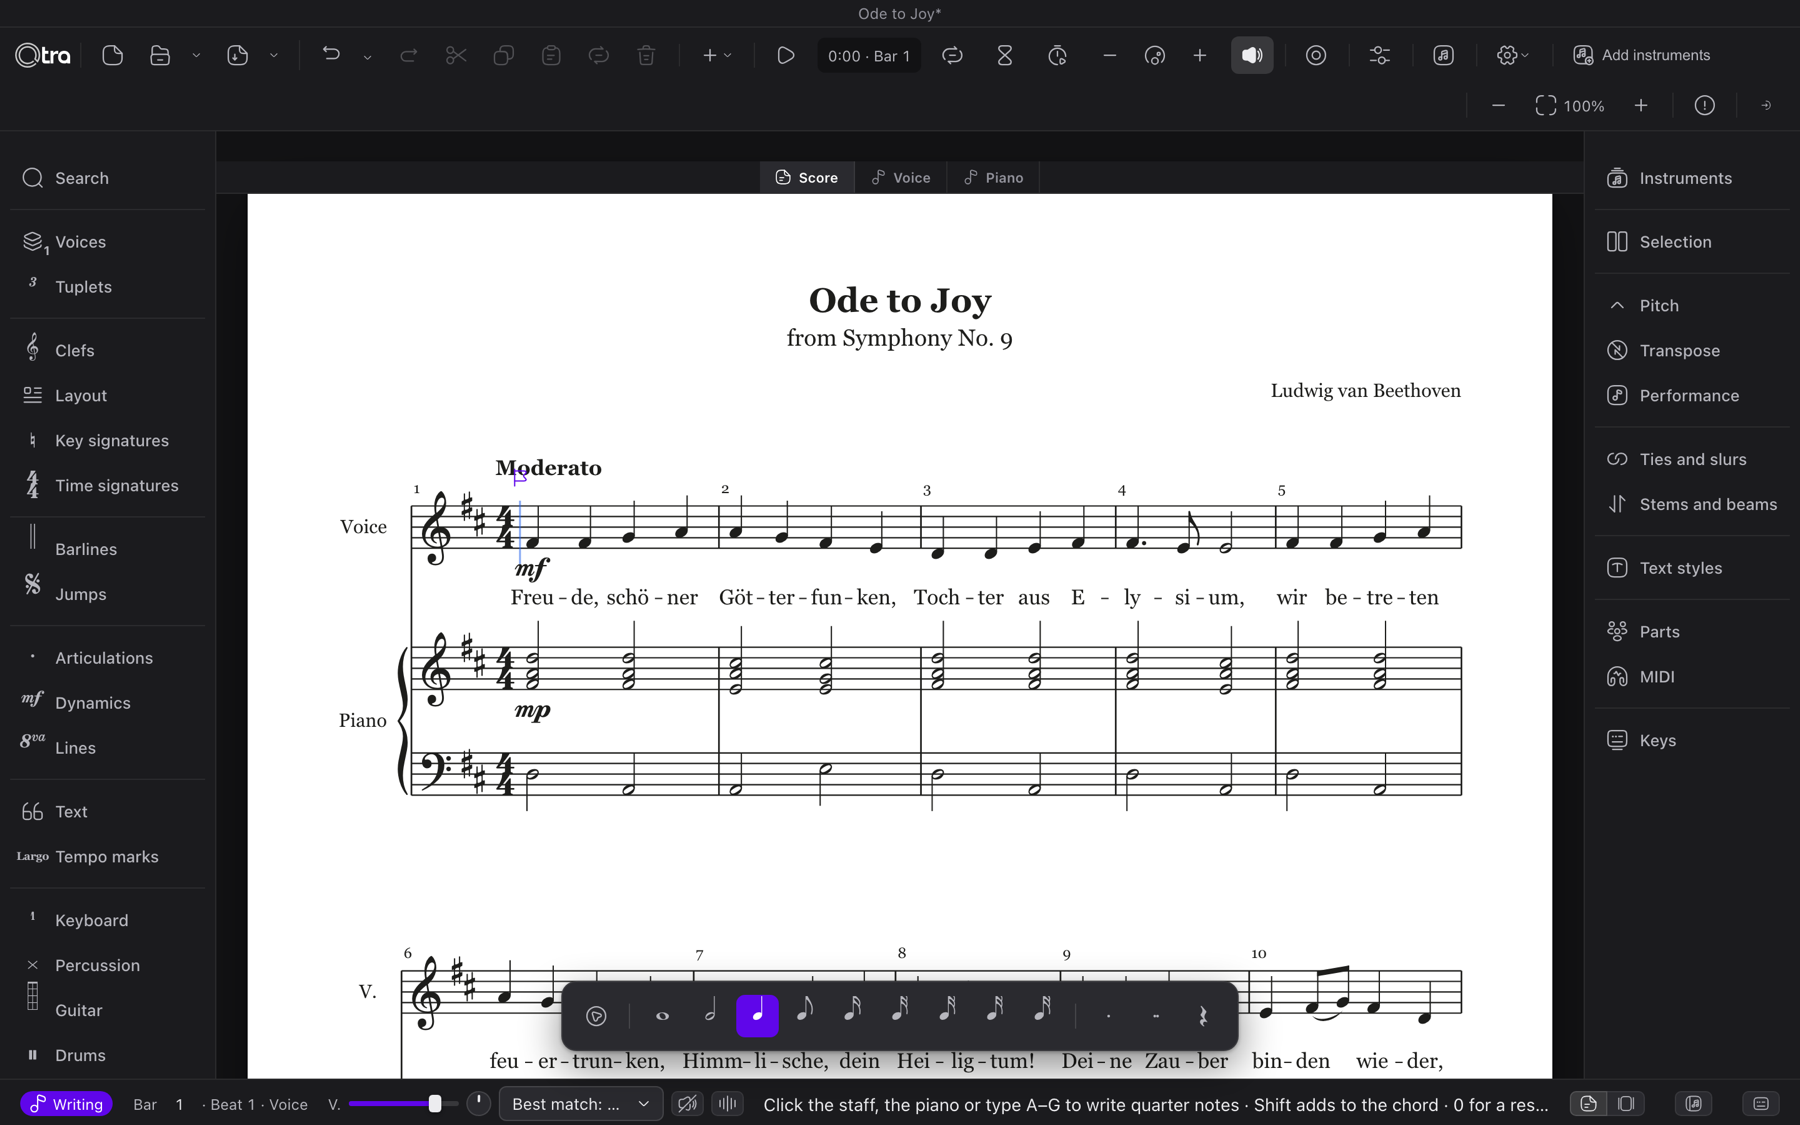Viewport: 1800px width, 1125px height.
Task: Start playback with the play button
Action: (786, 56)
